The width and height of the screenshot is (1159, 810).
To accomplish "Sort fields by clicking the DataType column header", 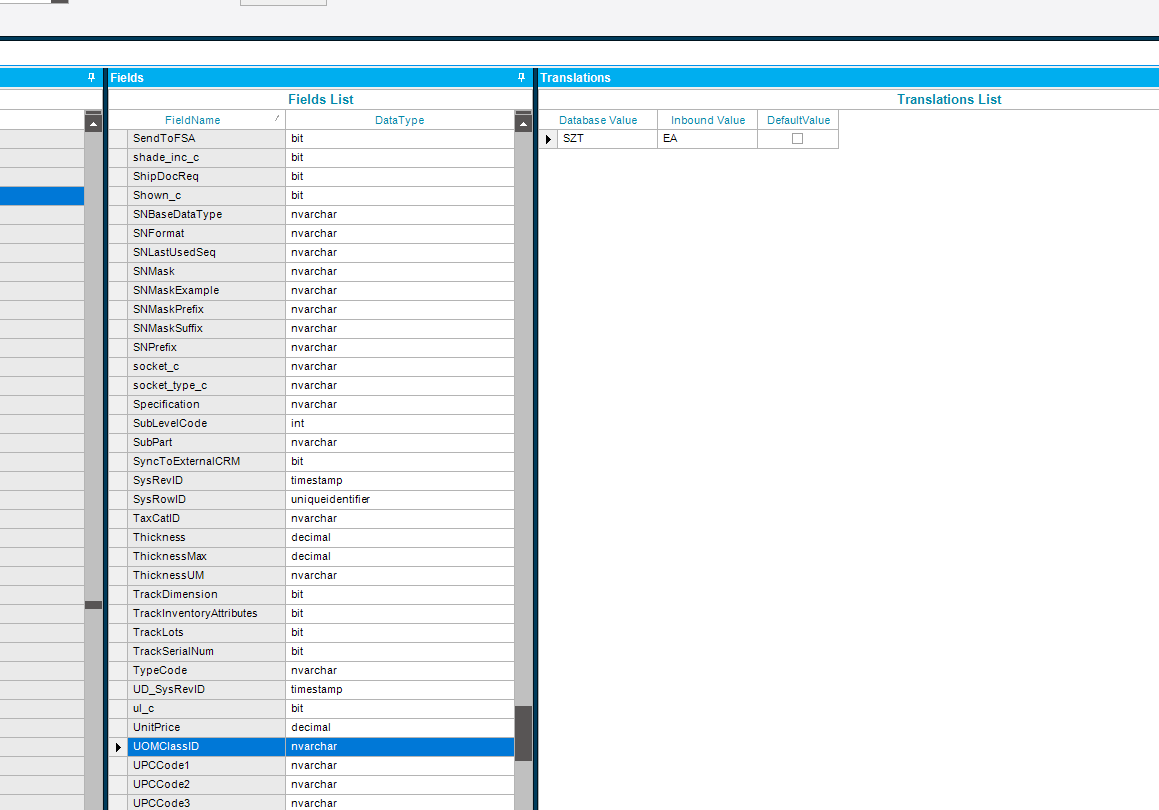I will [x=400, y=119].
